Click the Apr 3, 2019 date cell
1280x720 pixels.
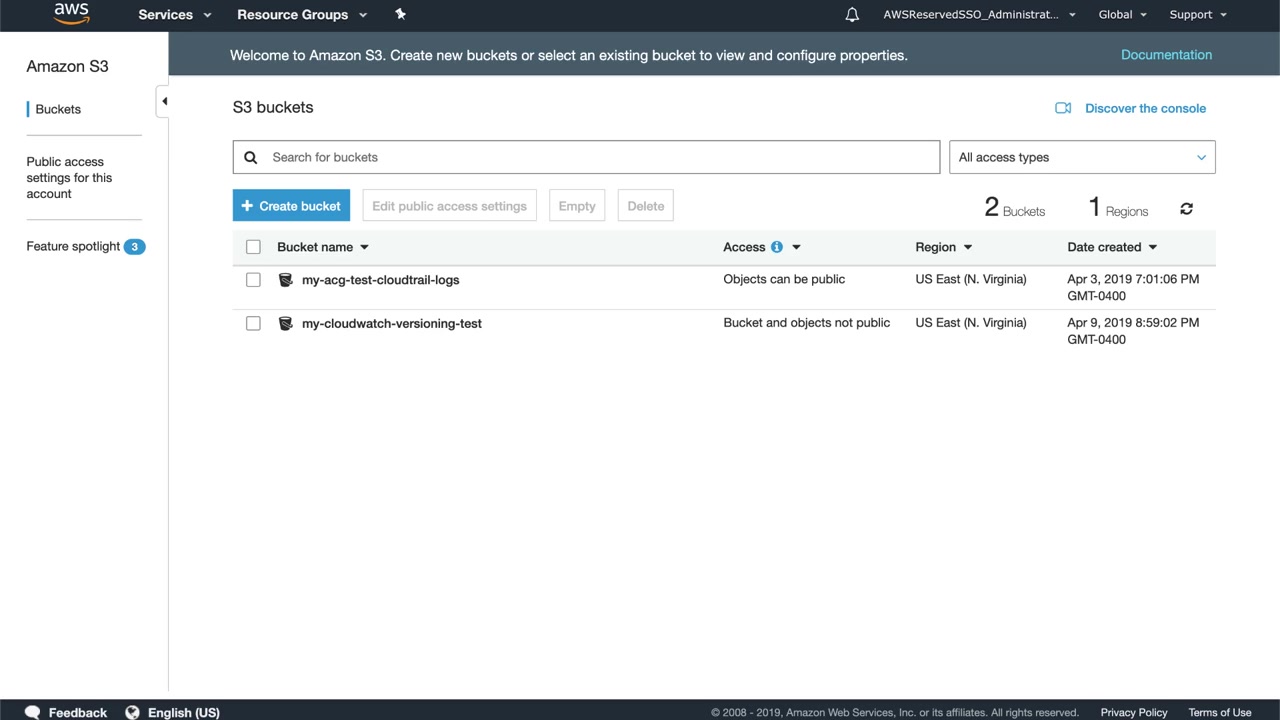(x=1133, y=287)
